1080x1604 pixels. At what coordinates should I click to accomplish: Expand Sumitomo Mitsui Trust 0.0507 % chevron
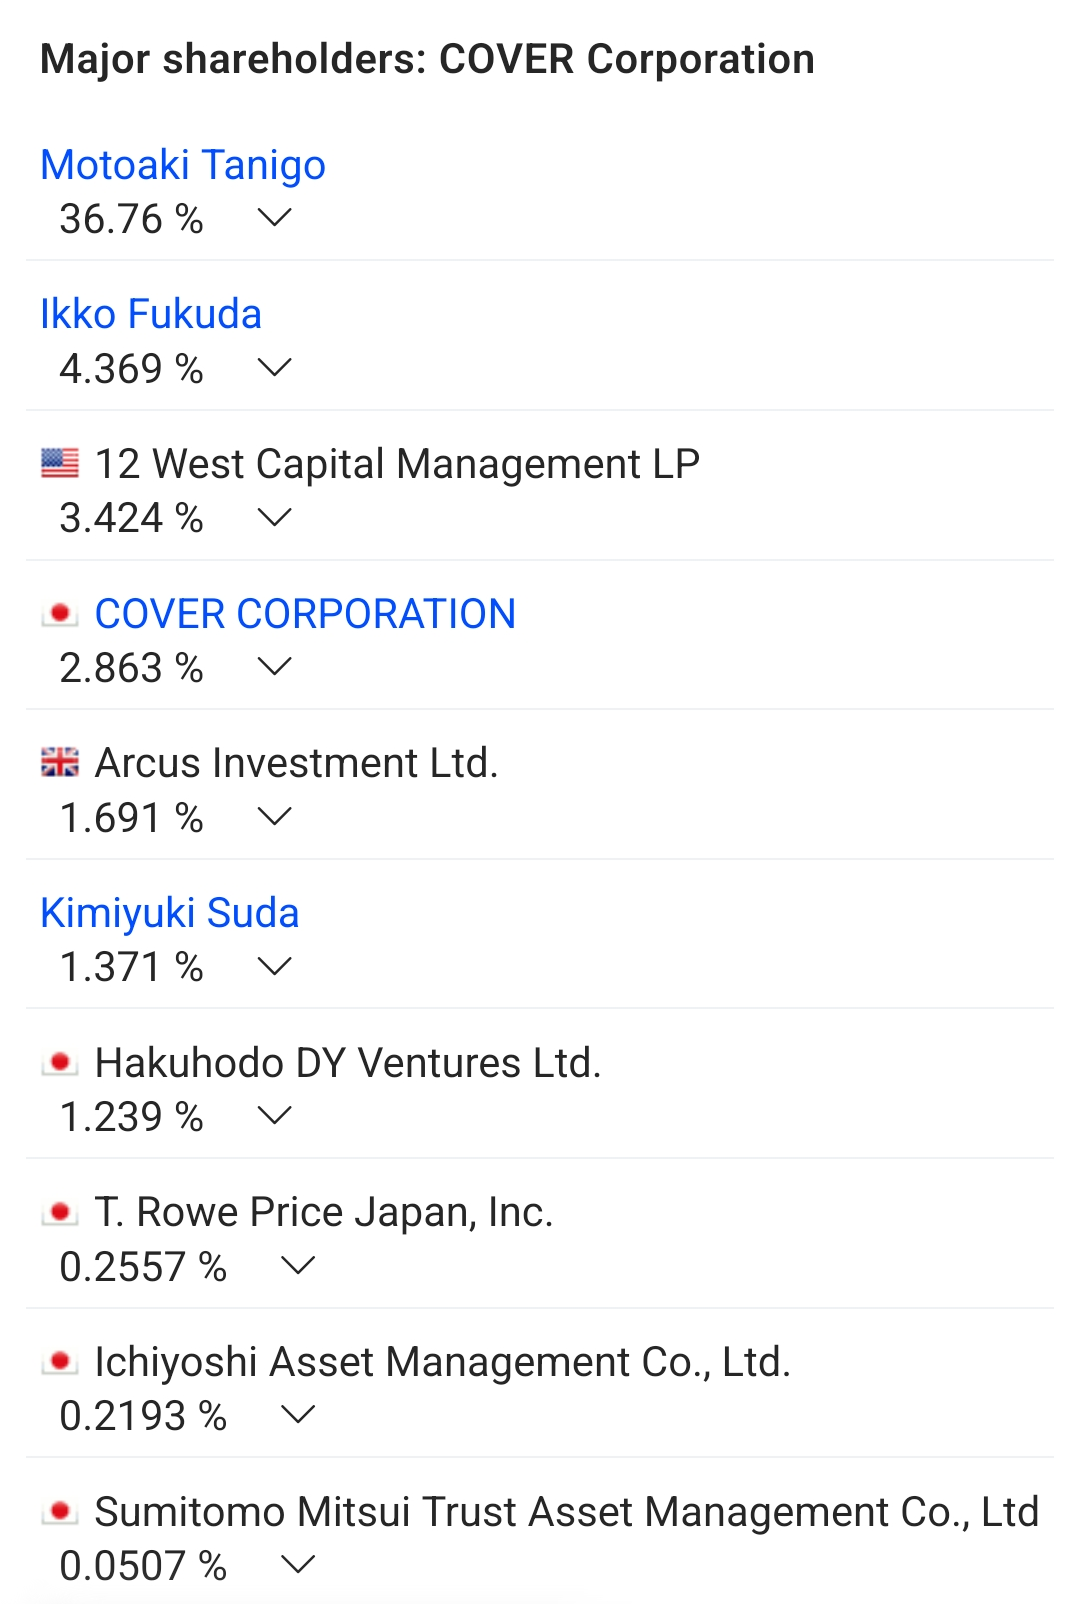click(298, 1564)
